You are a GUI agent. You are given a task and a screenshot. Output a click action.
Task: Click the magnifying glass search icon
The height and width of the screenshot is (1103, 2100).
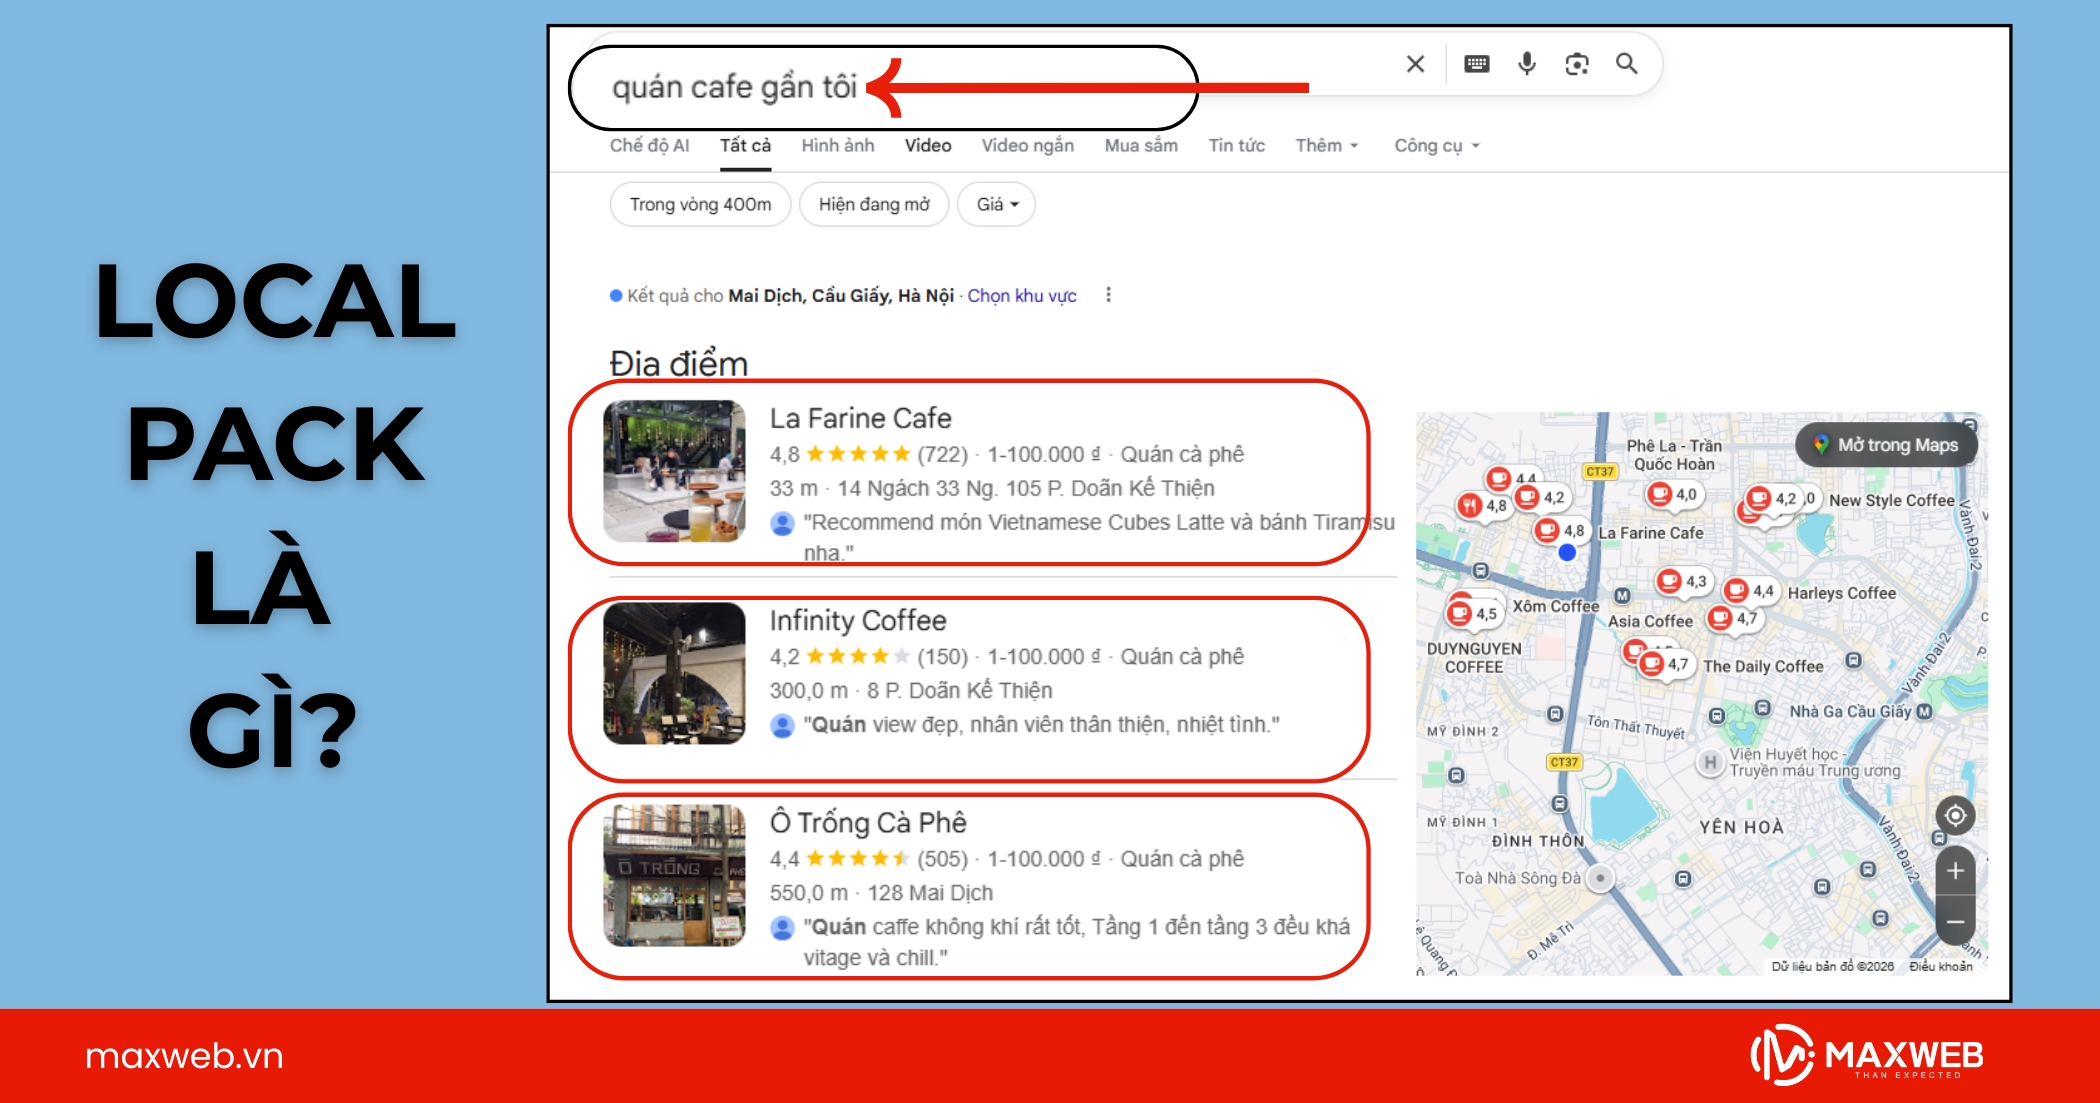(x=1627, y=65)
